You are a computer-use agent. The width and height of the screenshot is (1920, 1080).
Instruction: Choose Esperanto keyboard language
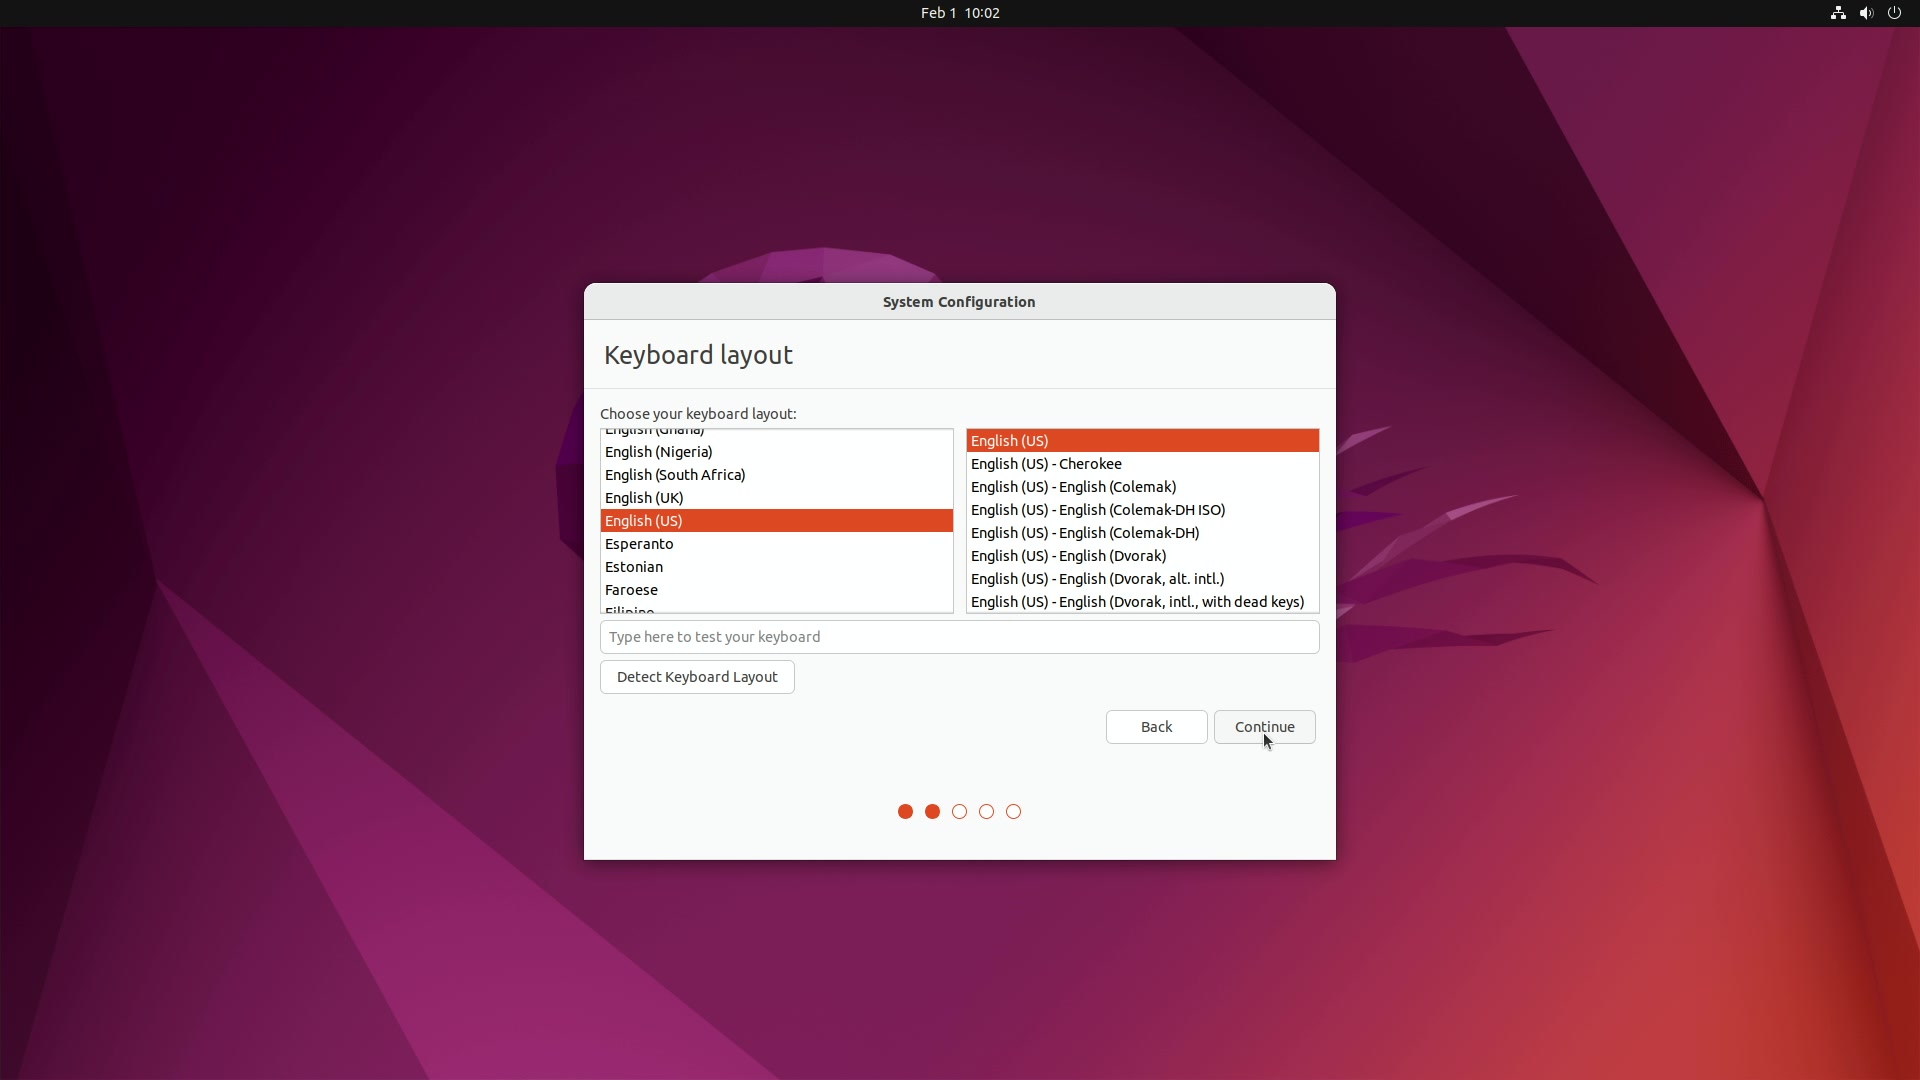(776, 544)
